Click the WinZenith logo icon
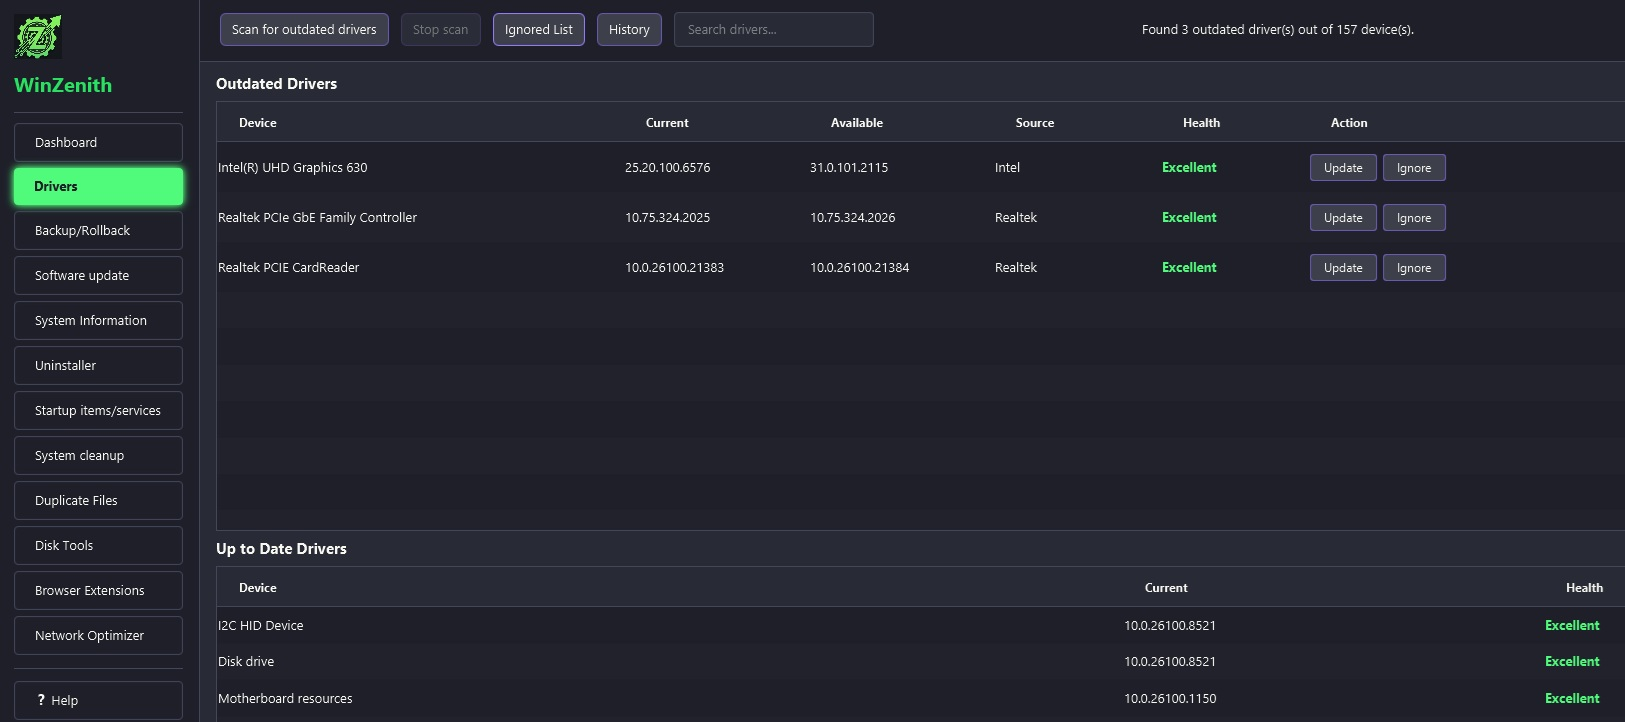This screenshot has width=1625, height=722. coord(38,37)
